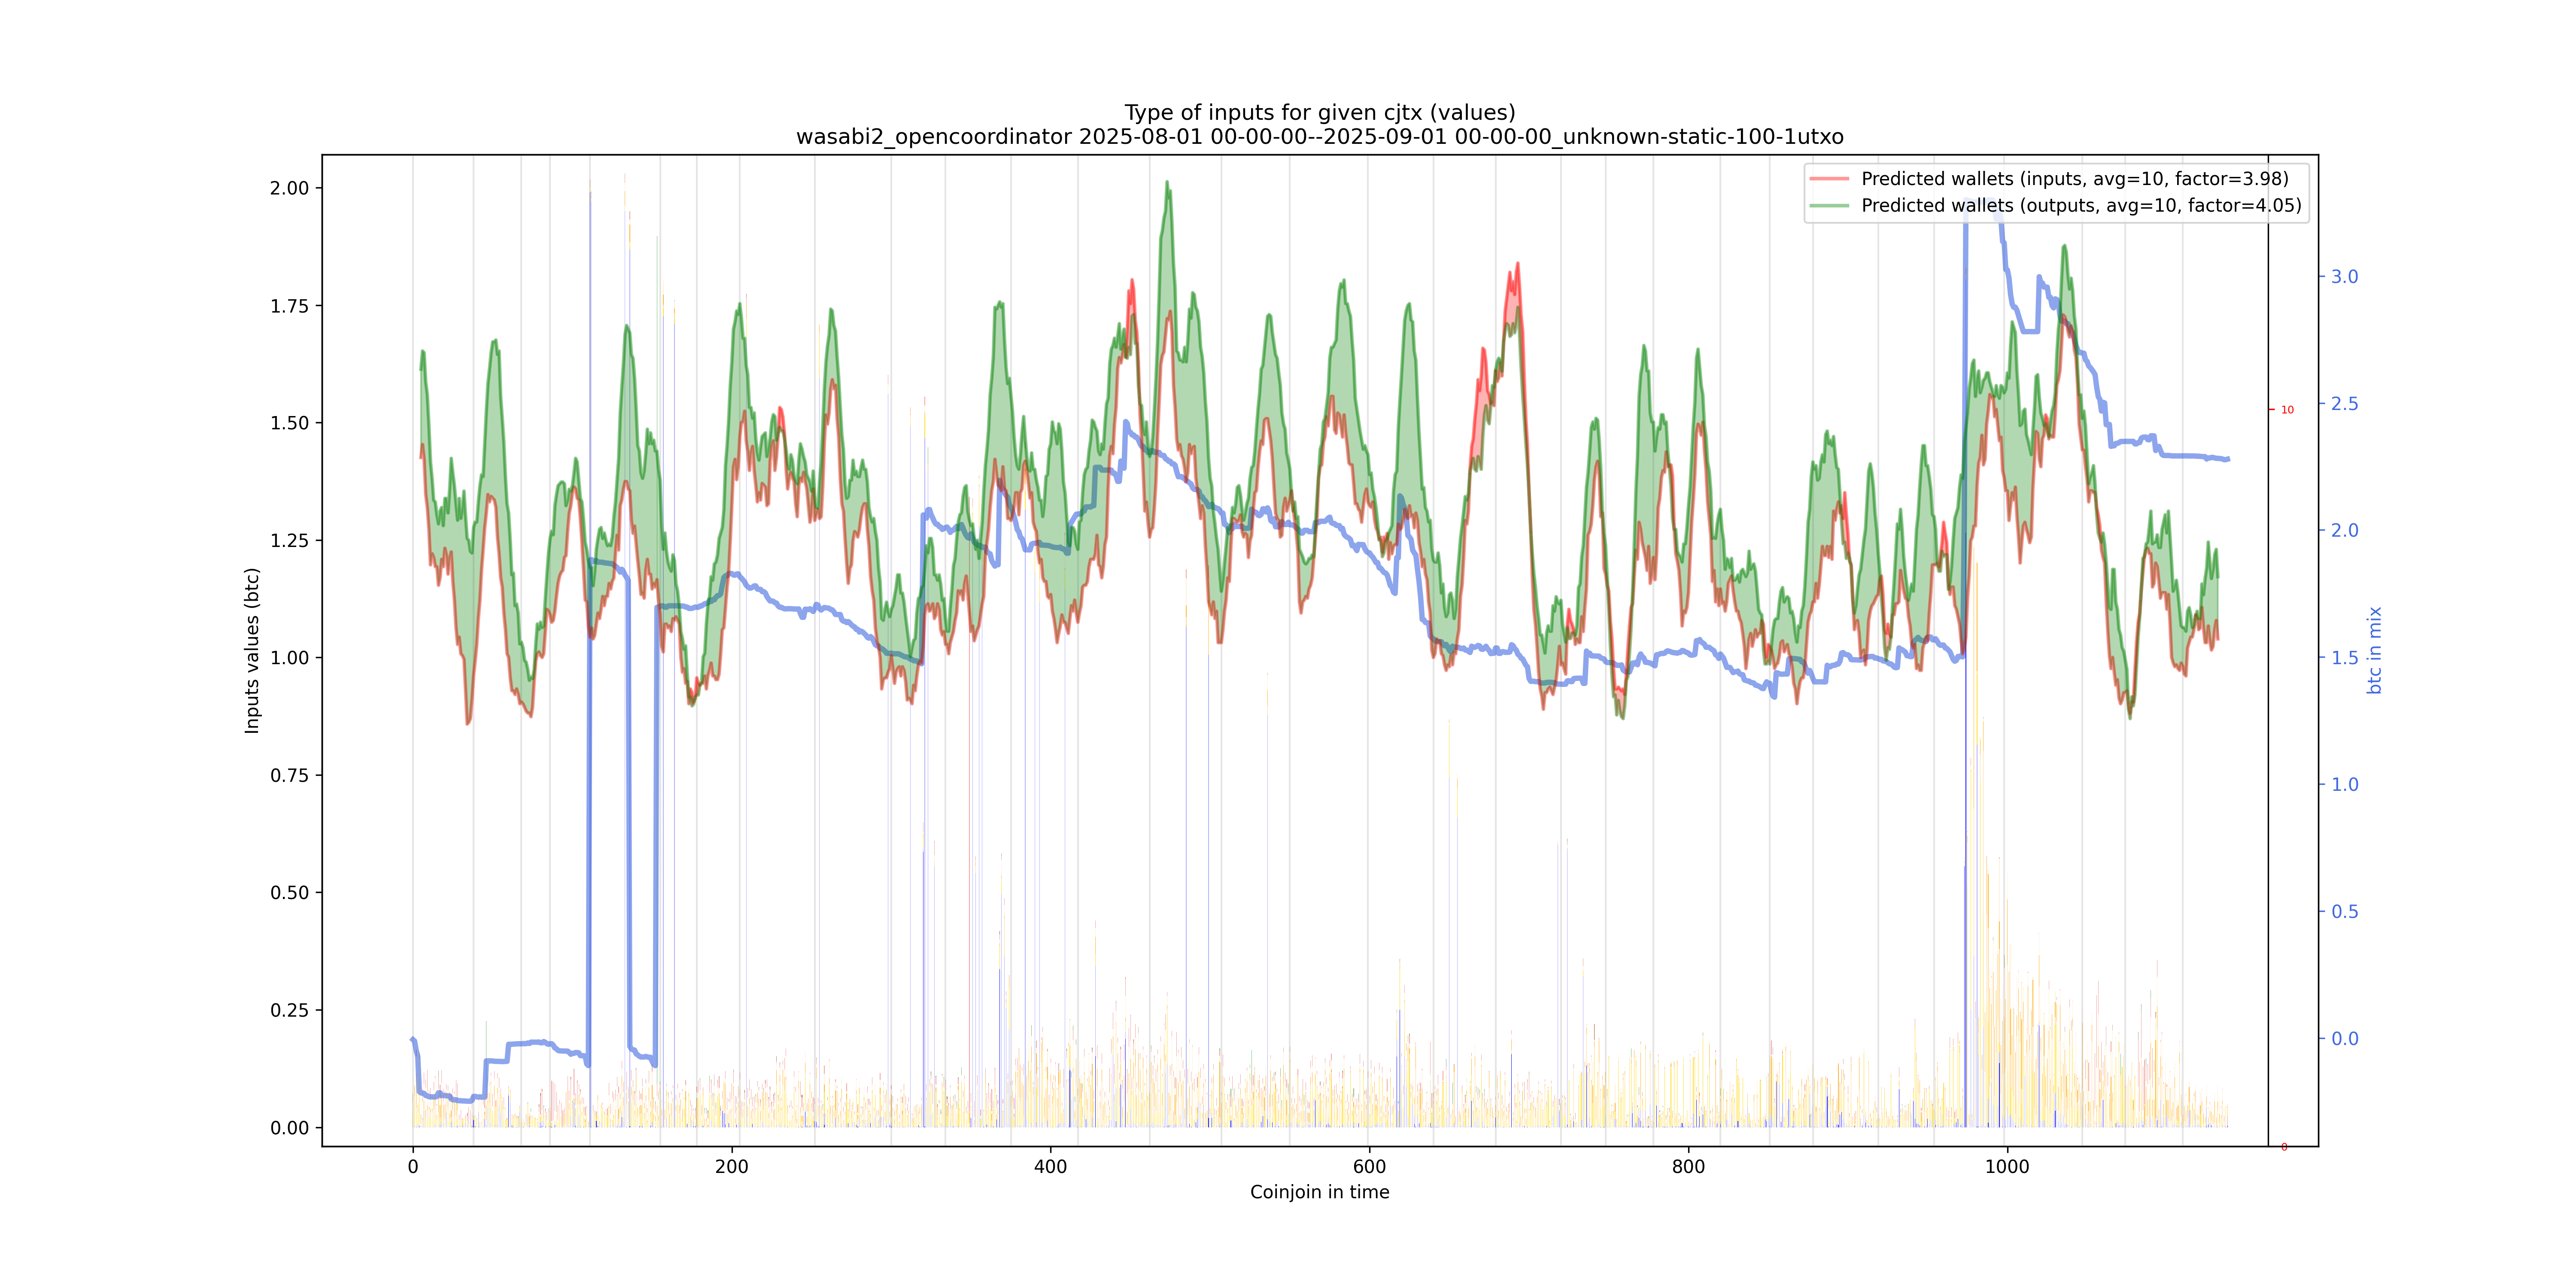Click the left y-axis tick 2.00
The image size is (2576, 1288).
click(289, 188)
